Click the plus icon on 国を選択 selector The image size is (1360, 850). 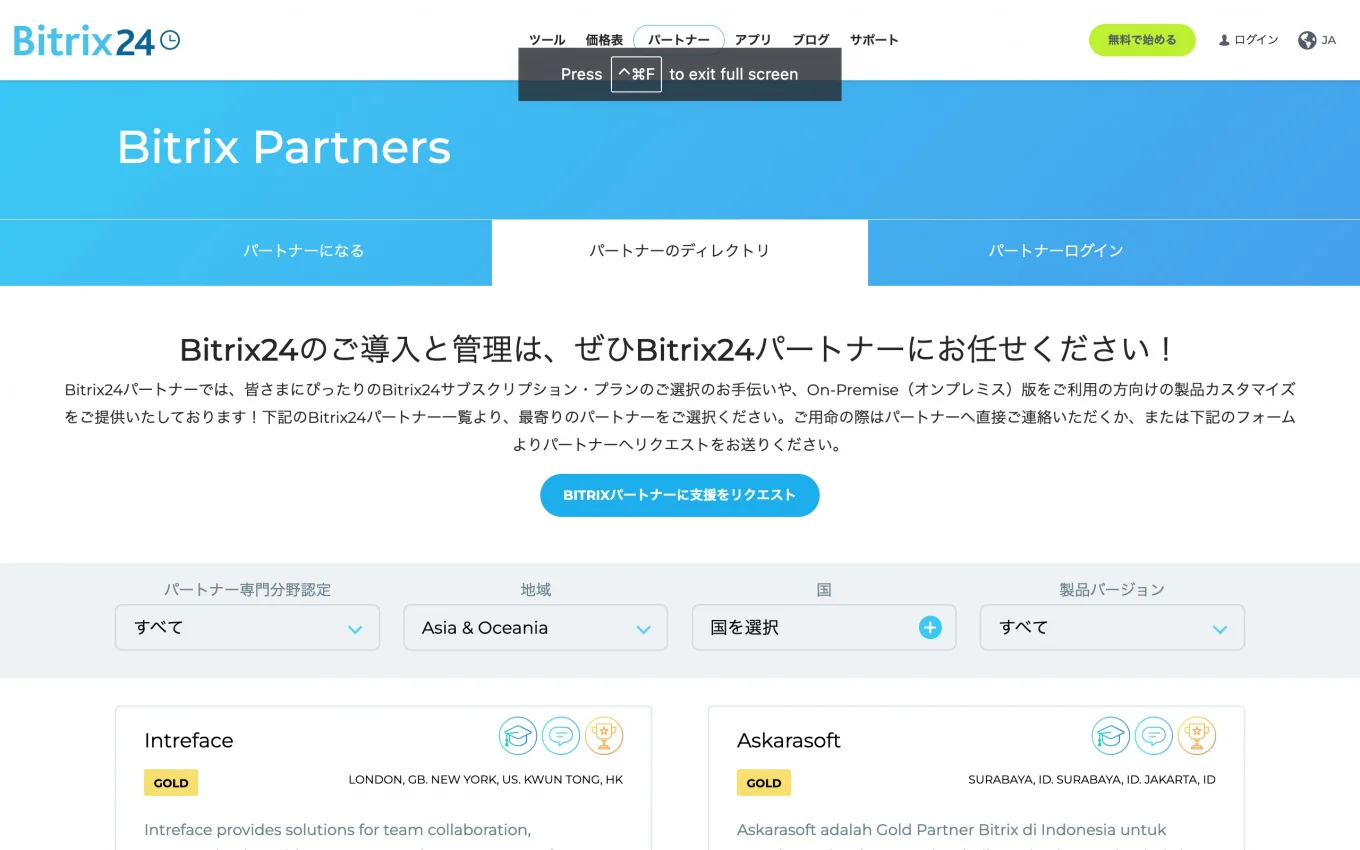click(929, 627)
